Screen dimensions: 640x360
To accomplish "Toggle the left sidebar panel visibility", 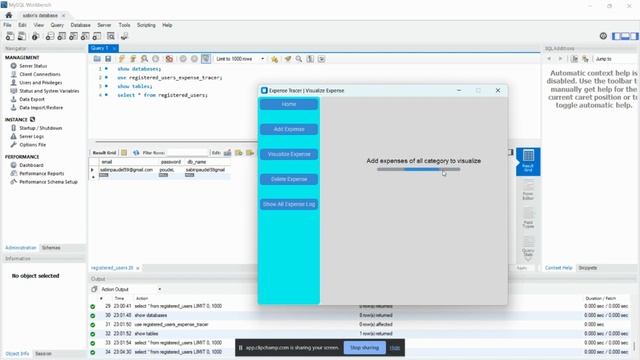I will coord(616,36).
